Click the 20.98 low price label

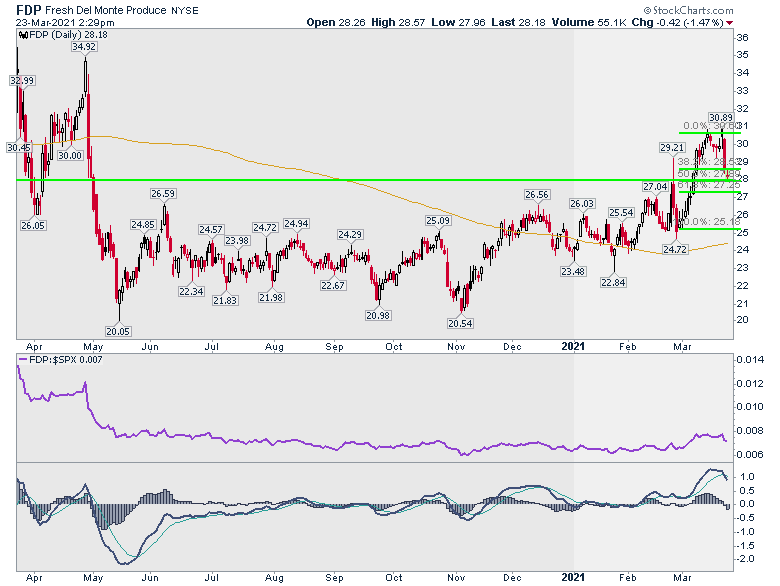coord(378,315)
